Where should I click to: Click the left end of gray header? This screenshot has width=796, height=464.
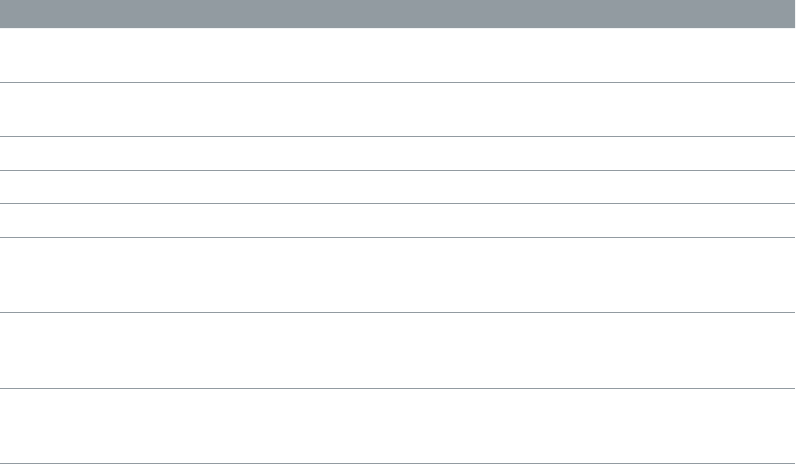pos(12,14)
